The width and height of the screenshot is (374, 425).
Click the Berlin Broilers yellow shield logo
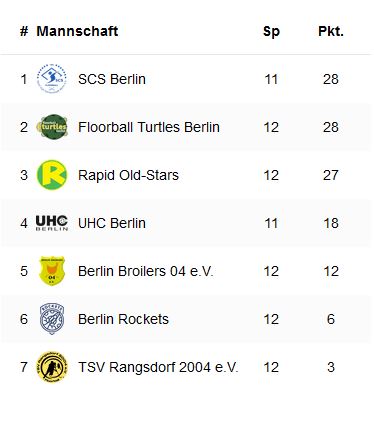click(x=52, y=271)
